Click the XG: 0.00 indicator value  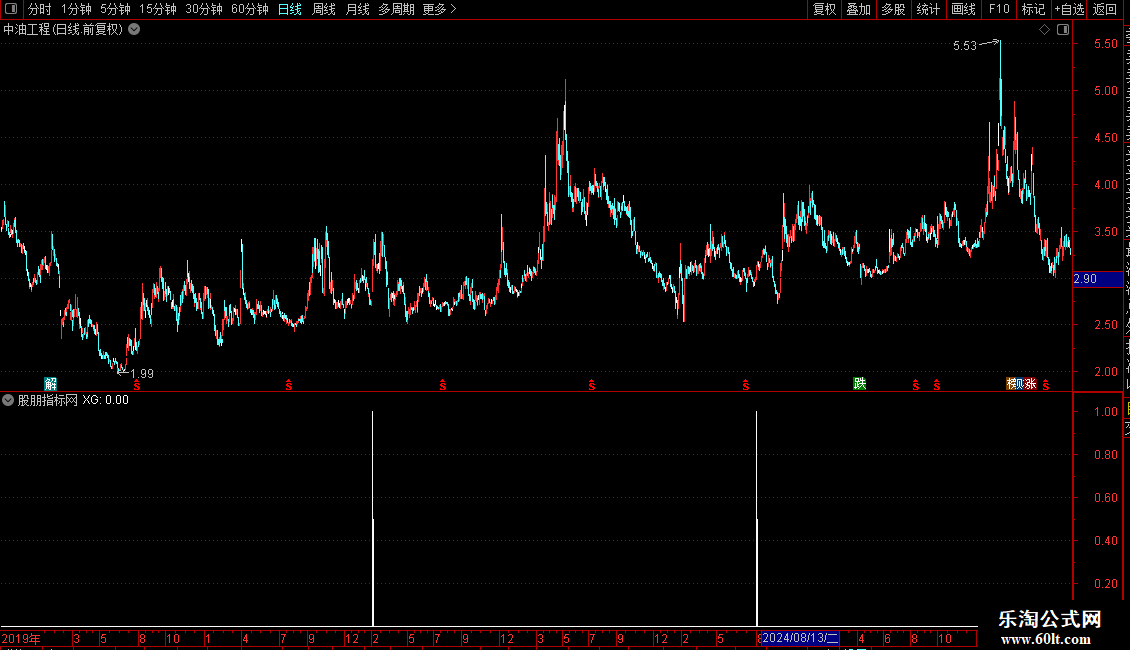point(105,400)
